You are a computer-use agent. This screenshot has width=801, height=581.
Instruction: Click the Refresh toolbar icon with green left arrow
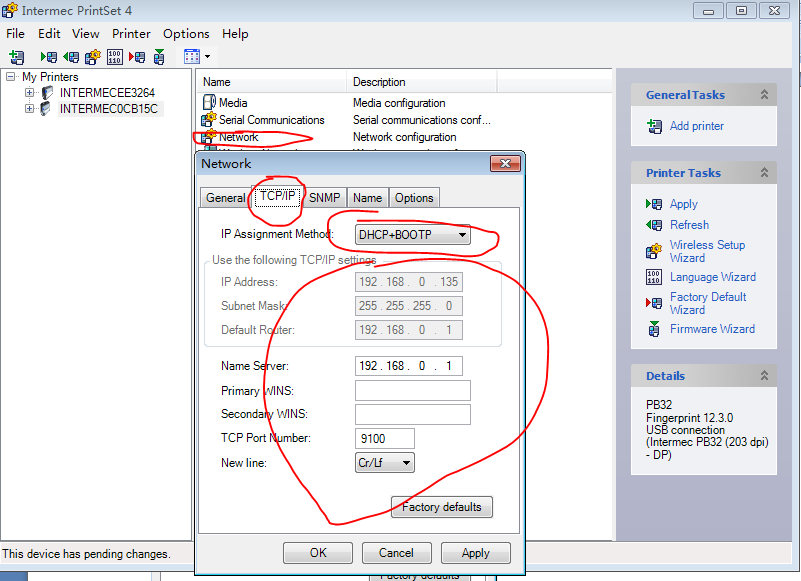click(71, 57)
